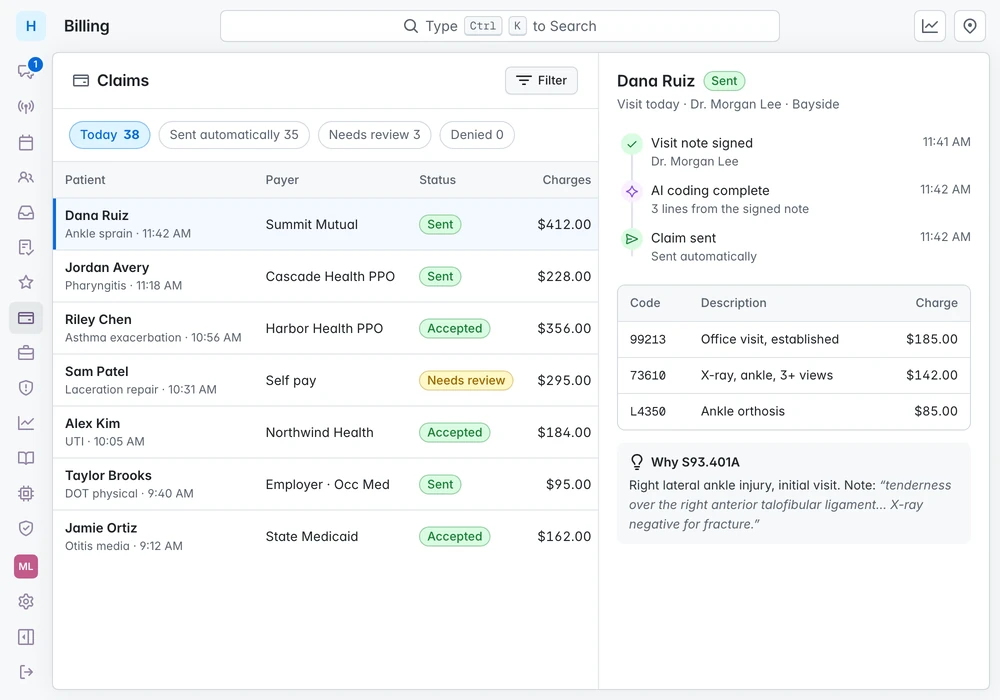The width and height of the screenshot is (1000, 700).
Task: Sort by the Charges column header
Action: pos(566,180)
